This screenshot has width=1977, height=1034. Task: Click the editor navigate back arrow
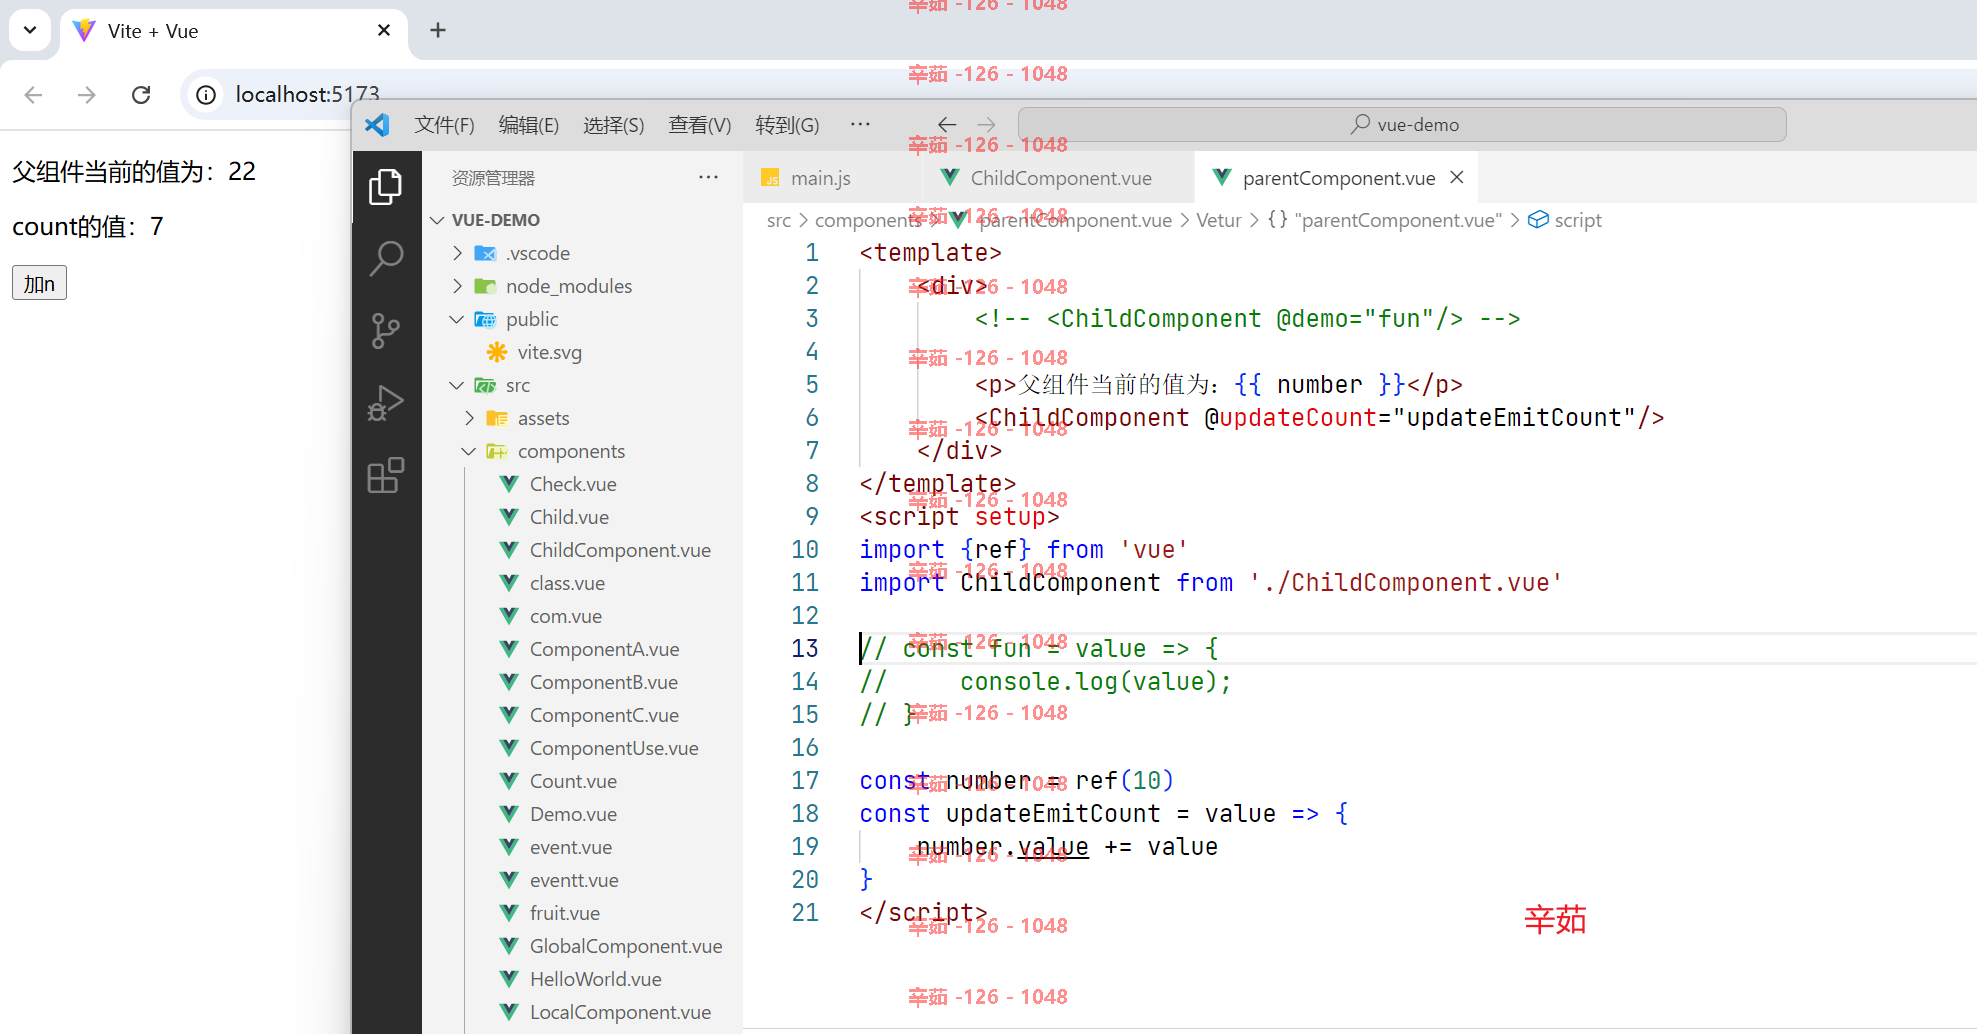coord(947,125)
